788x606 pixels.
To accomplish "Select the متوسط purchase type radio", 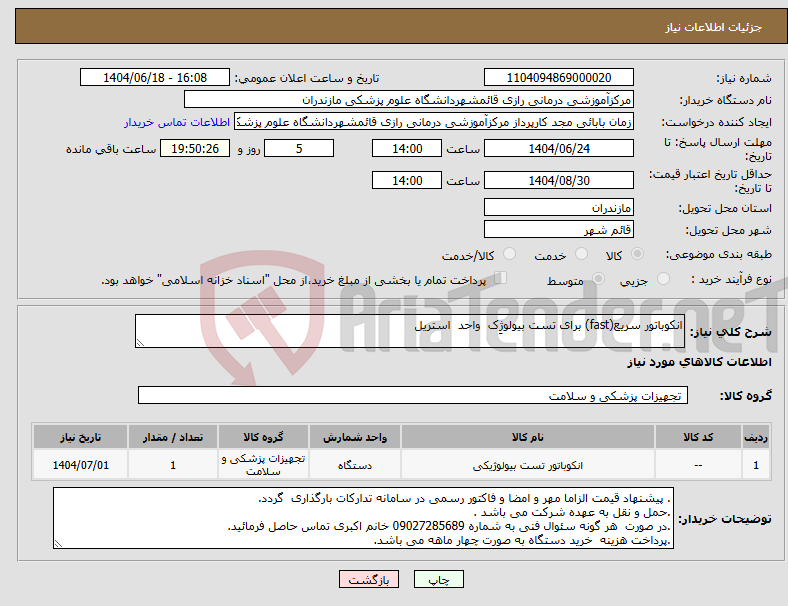I will click(x=598, y=279).
